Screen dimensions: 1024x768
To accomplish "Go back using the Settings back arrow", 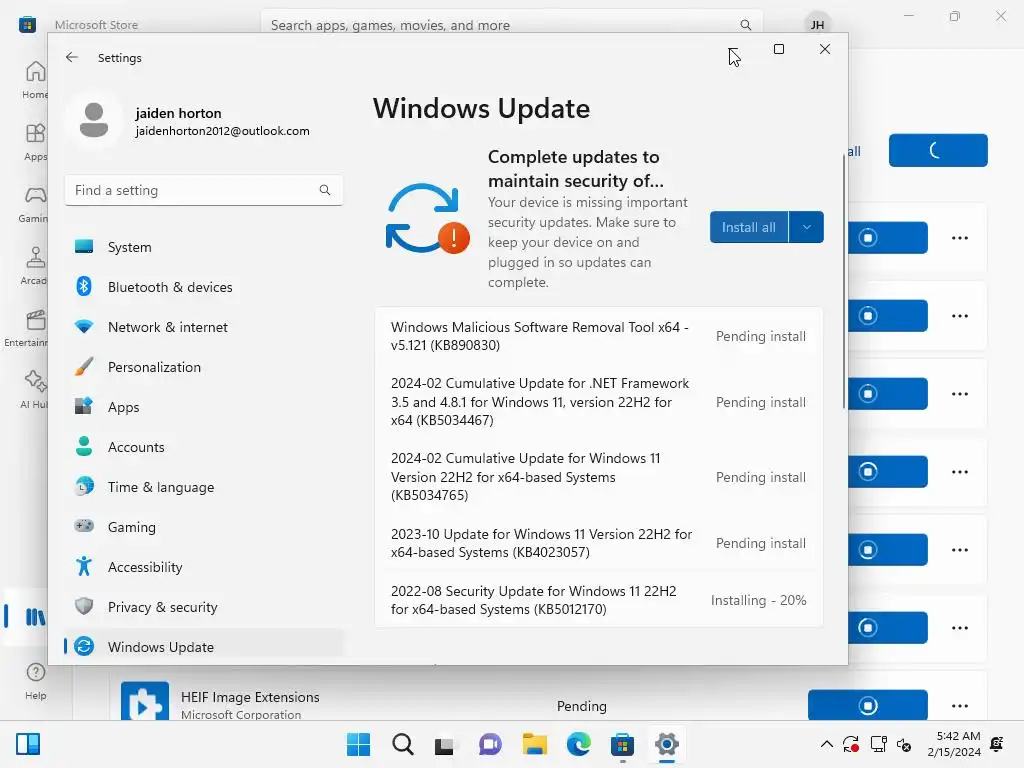I will click(72, 57).
